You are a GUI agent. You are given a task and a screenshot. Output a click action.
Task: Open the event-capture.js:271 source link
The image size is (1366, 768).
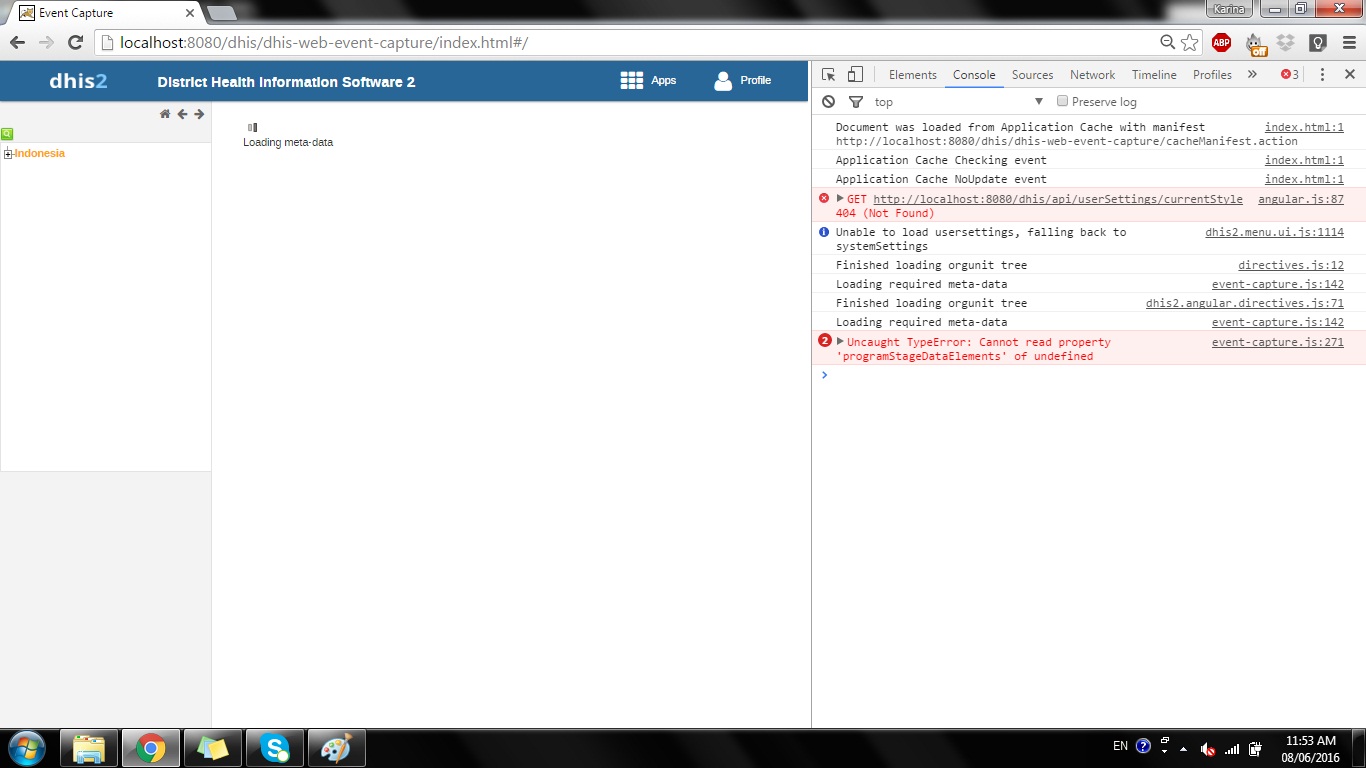coord(1277,342)
